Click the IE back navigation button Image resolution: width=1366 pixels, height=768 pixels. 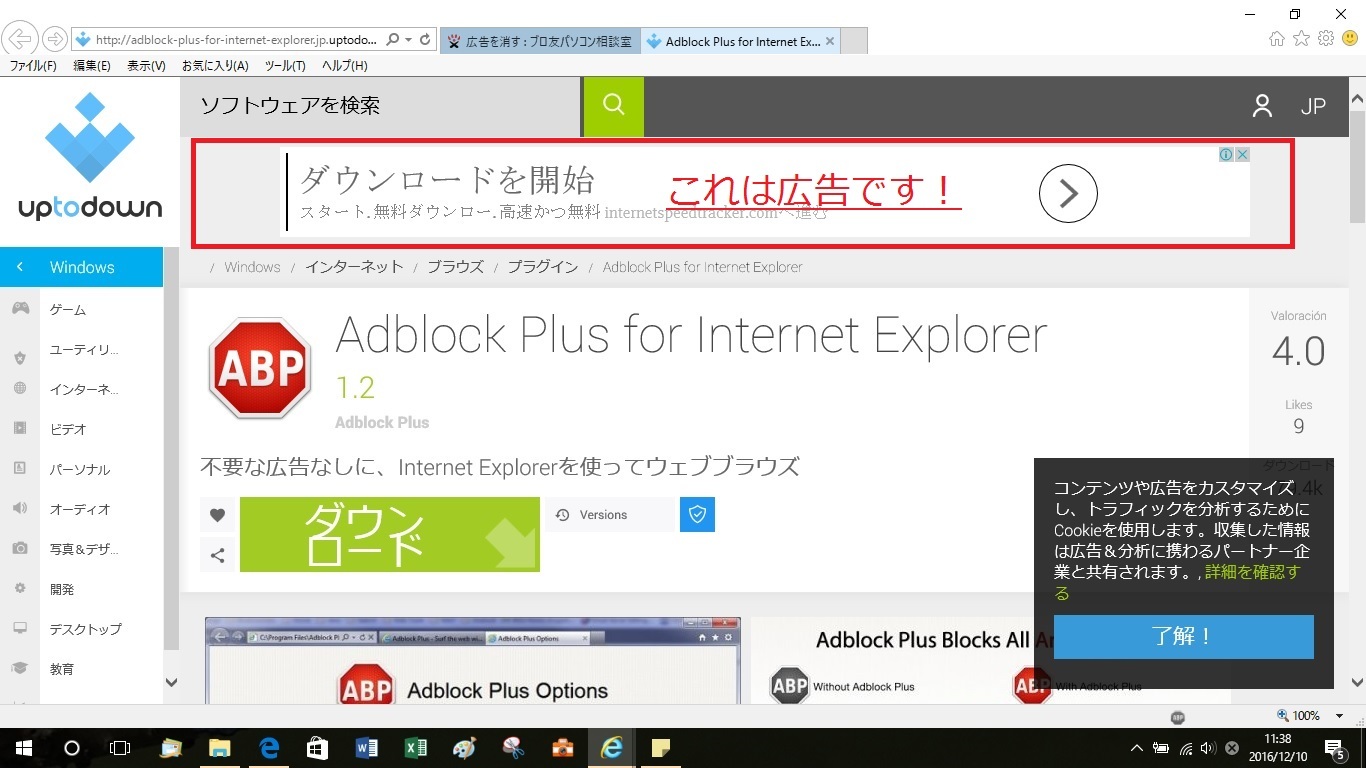click(21, 40)
